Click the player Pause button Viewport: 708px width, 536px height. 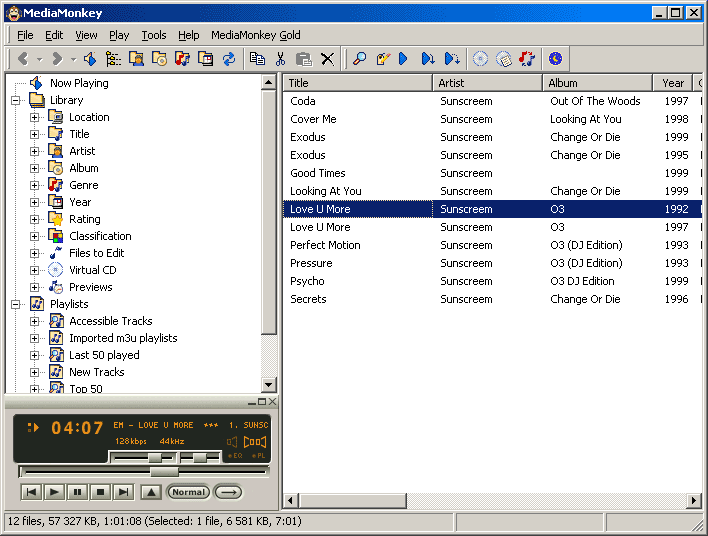(x=78, y=492)
